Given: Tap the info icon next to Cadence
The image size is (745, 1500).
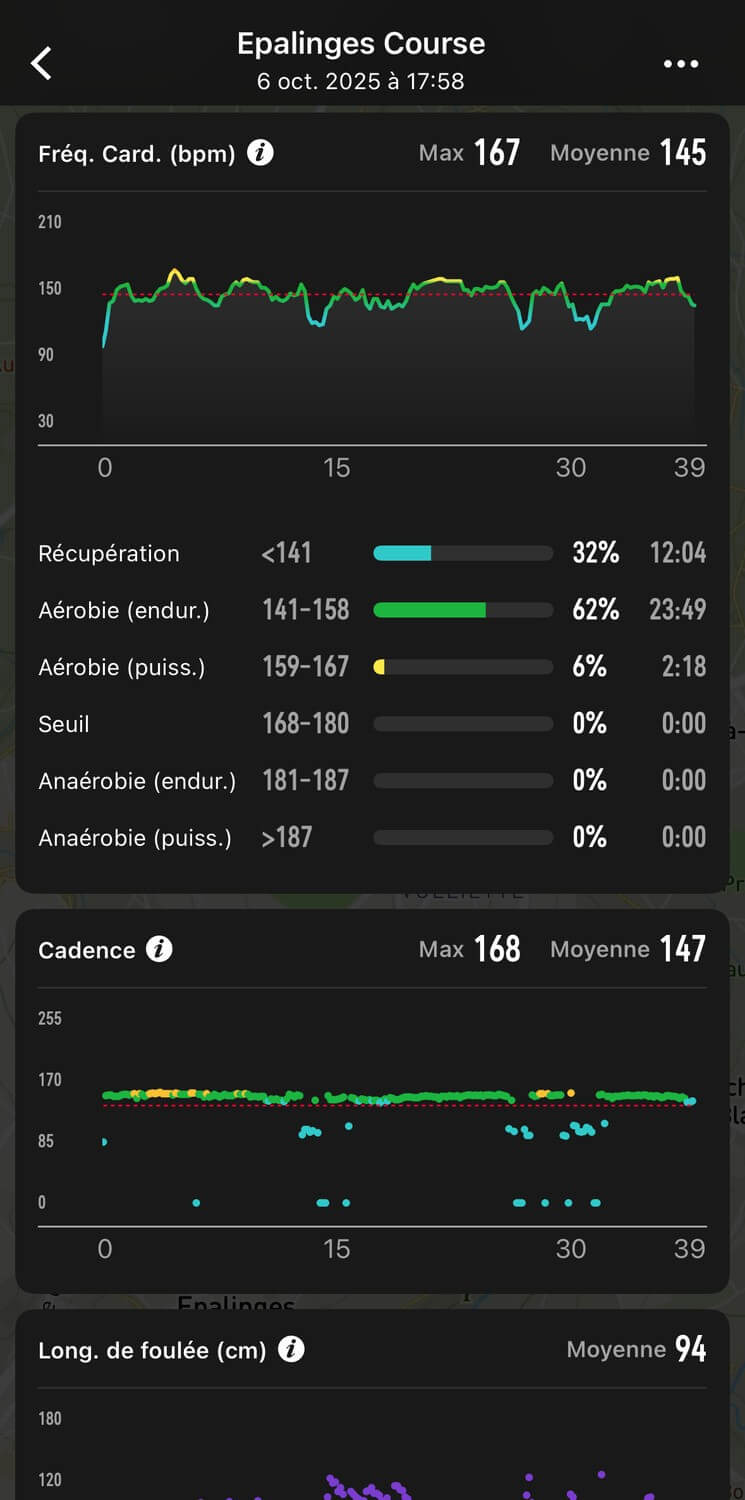Looking at the screenshot, I should click(159, 949).
